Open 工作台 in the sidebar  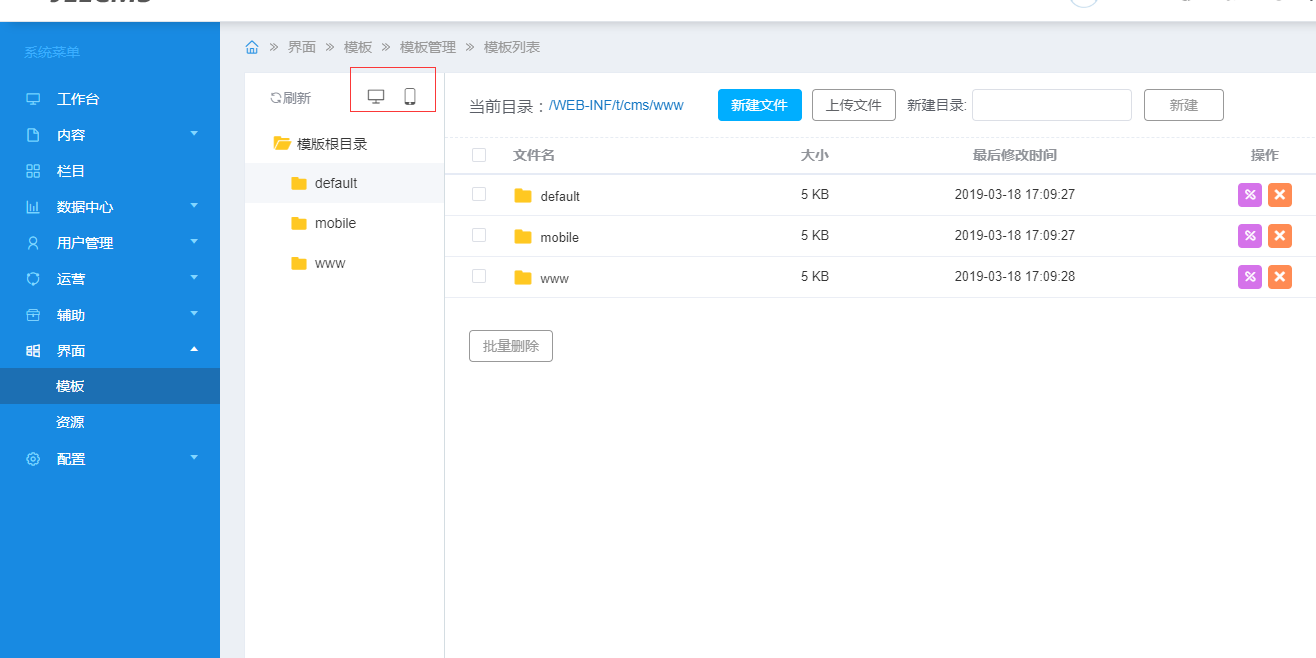pos(78,99)
